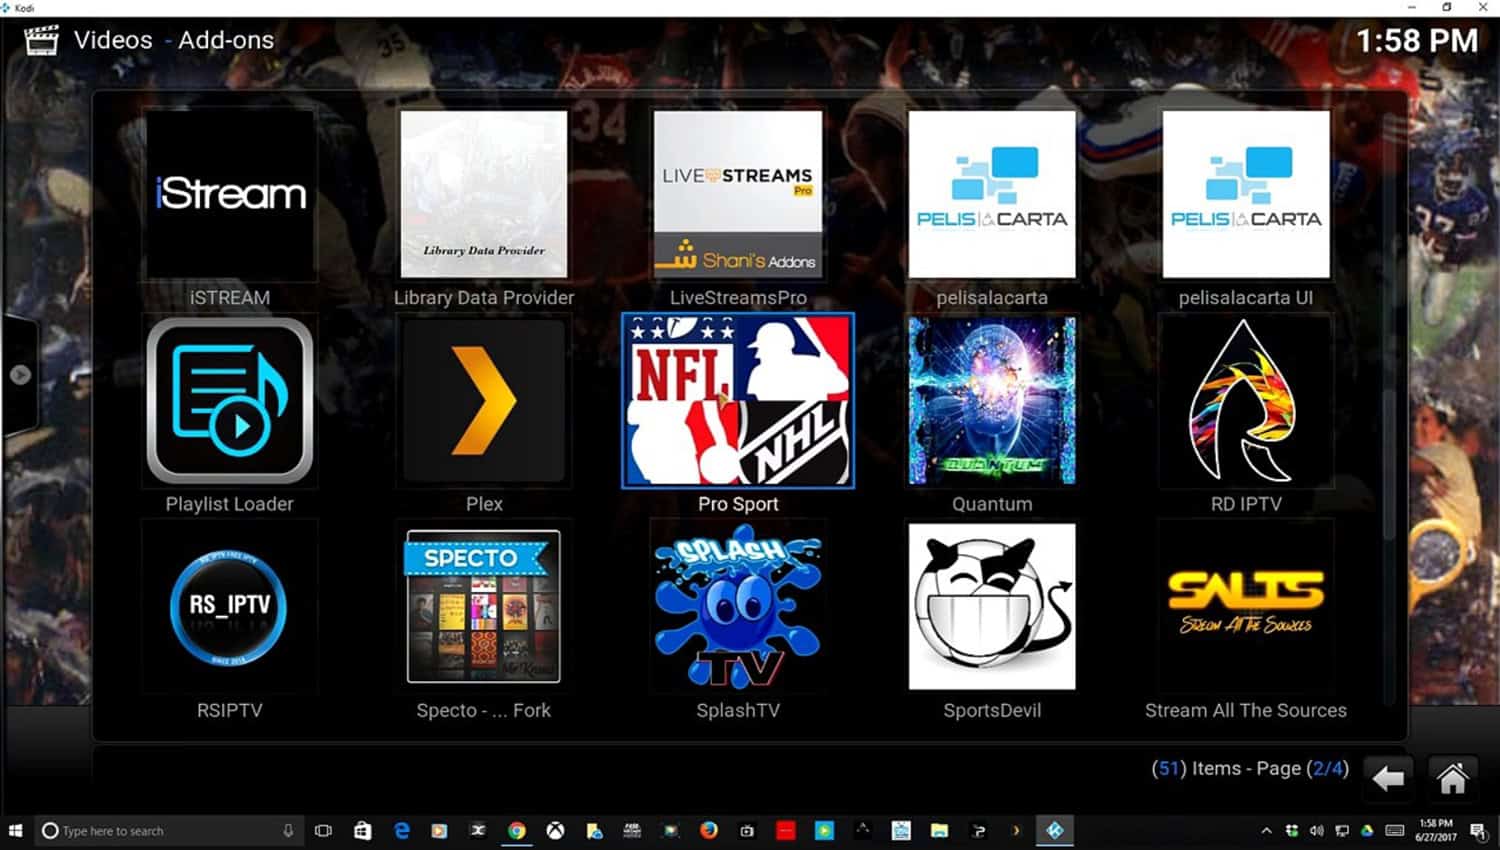Click the microphone icon in search box
The width and height of the screenshot is (1500, 850).
point(288,830)
